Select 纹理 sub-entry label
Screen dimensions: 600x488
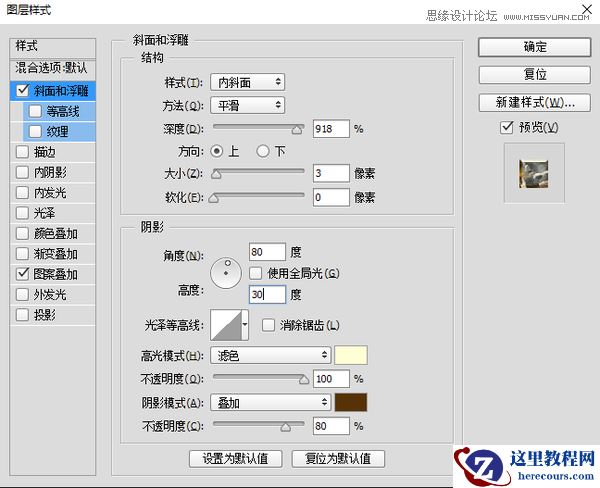[58, 132]
